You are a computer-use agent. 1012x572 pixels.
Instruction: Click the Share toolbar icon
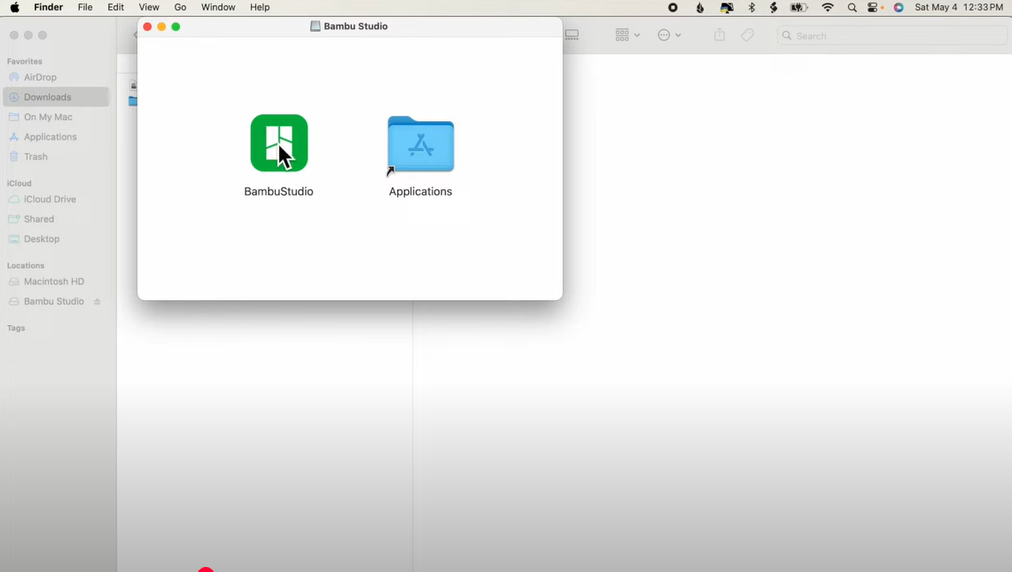[720, 35]
